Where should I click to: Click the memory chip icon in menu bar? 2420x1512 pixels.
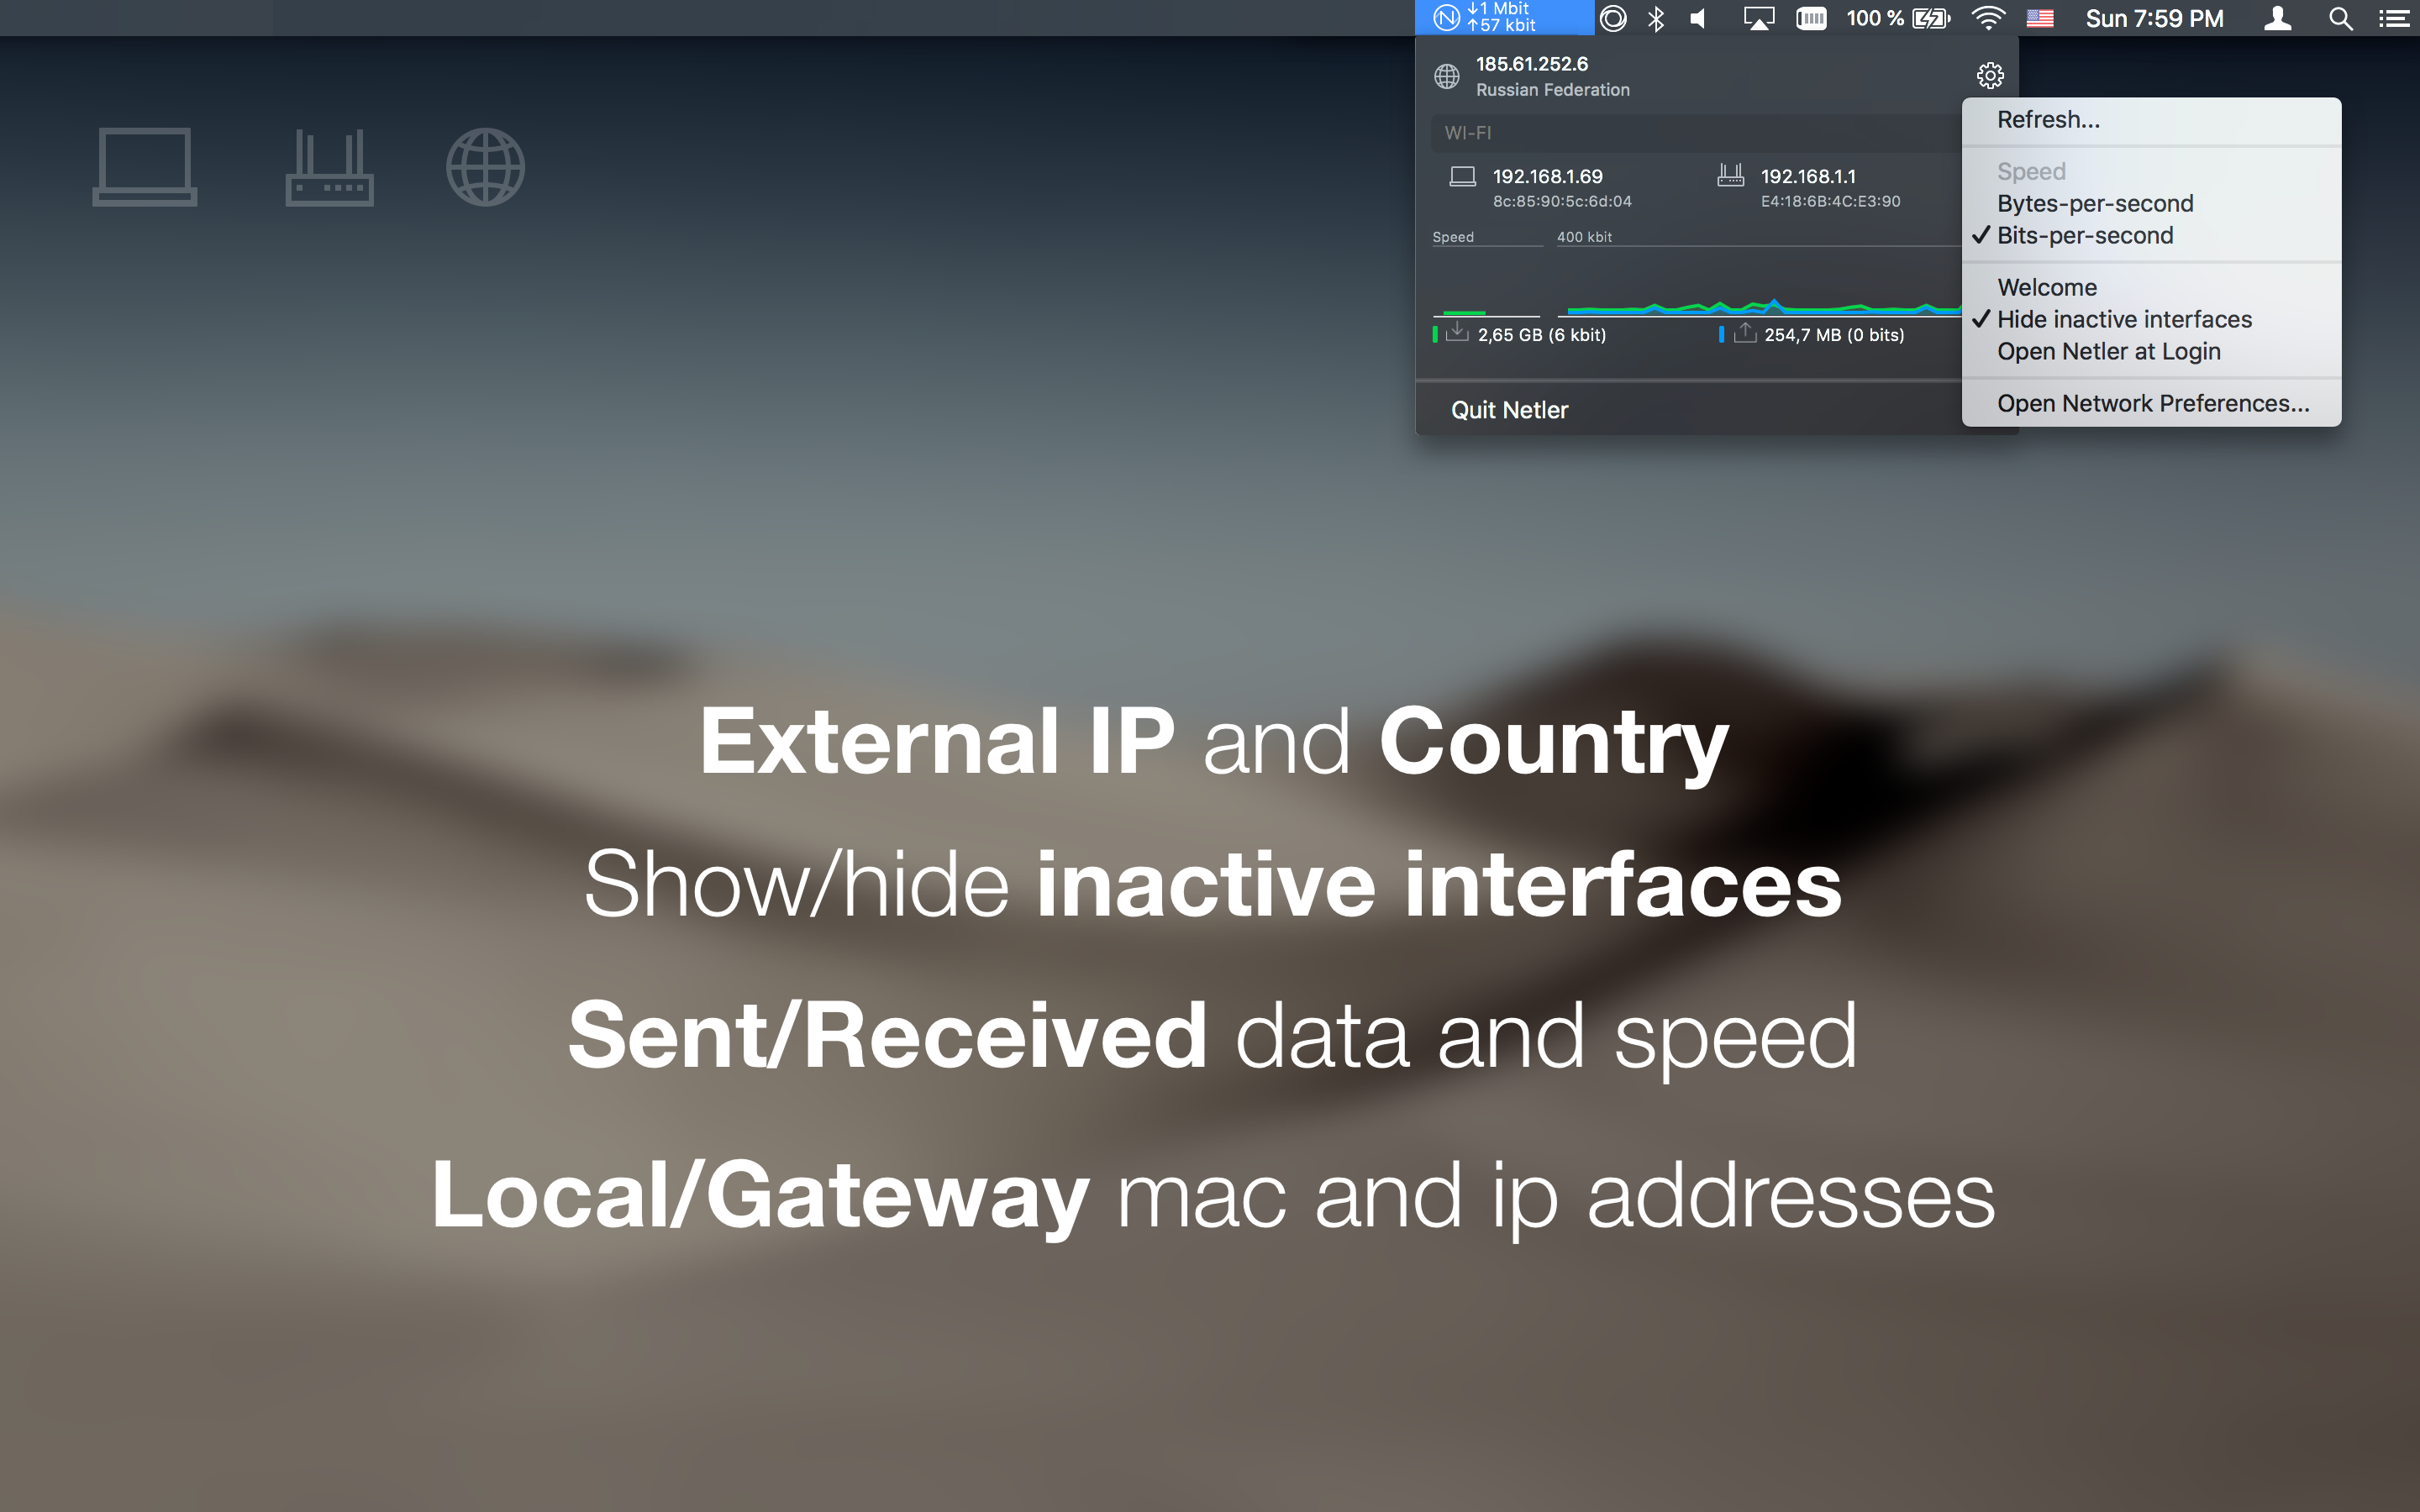pyautogui.click(x=1811, y=18)
